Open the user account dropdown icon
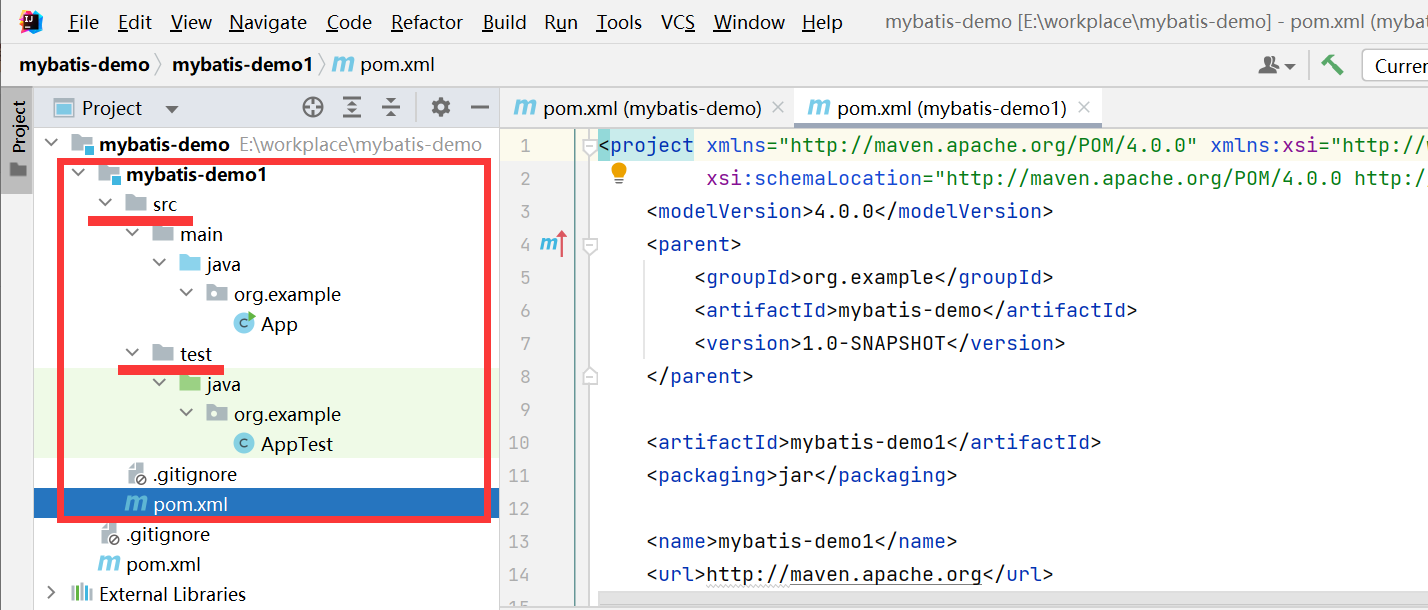The height and width of the screenshot is (610, 1428). point(1277,65)
